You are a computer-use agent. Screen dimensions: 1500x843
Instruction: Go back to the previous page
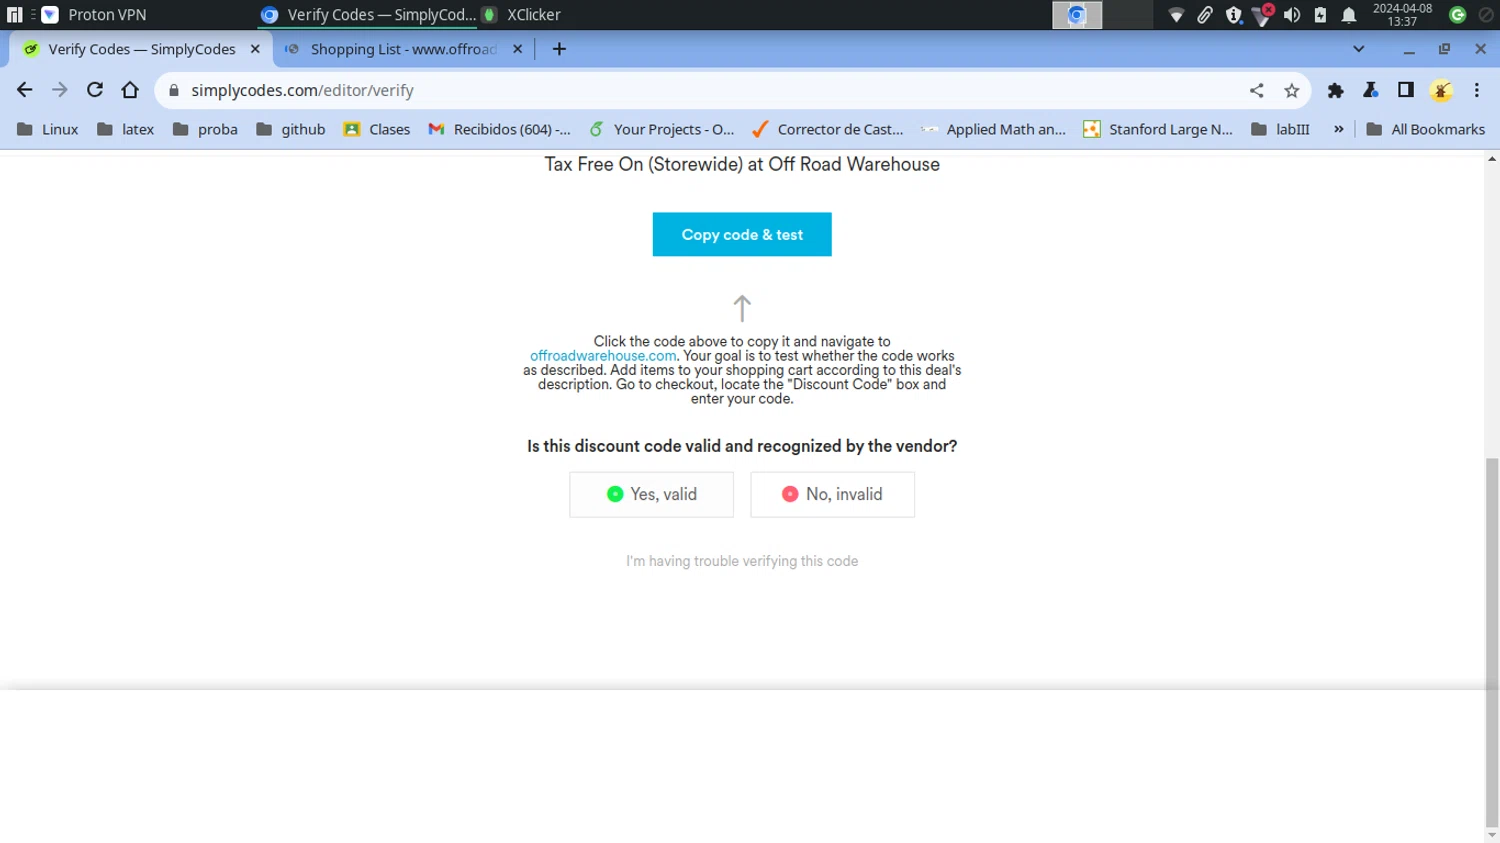pos(25,90)
